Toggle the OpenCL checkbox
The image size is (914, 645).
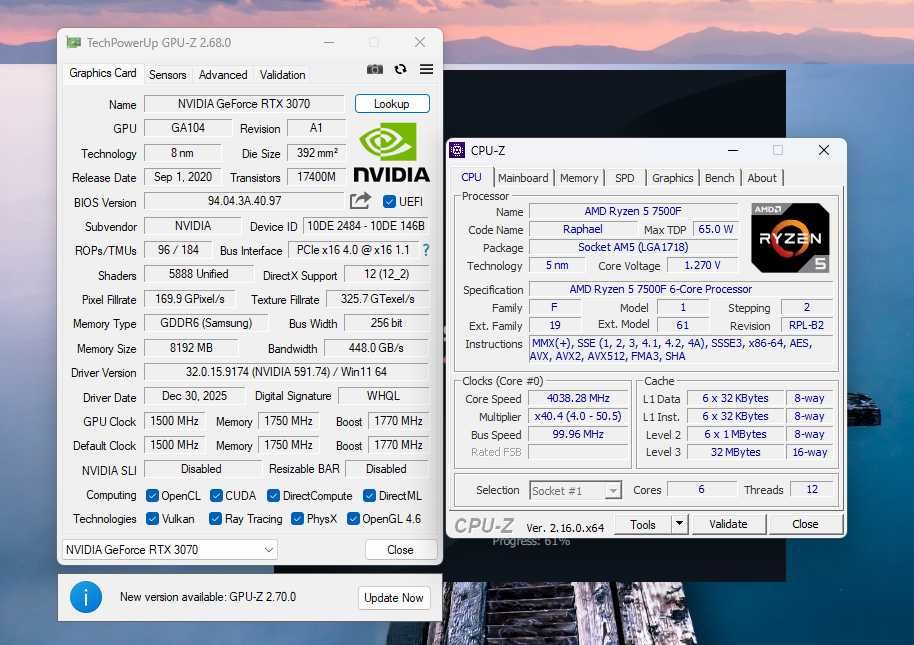152,495
